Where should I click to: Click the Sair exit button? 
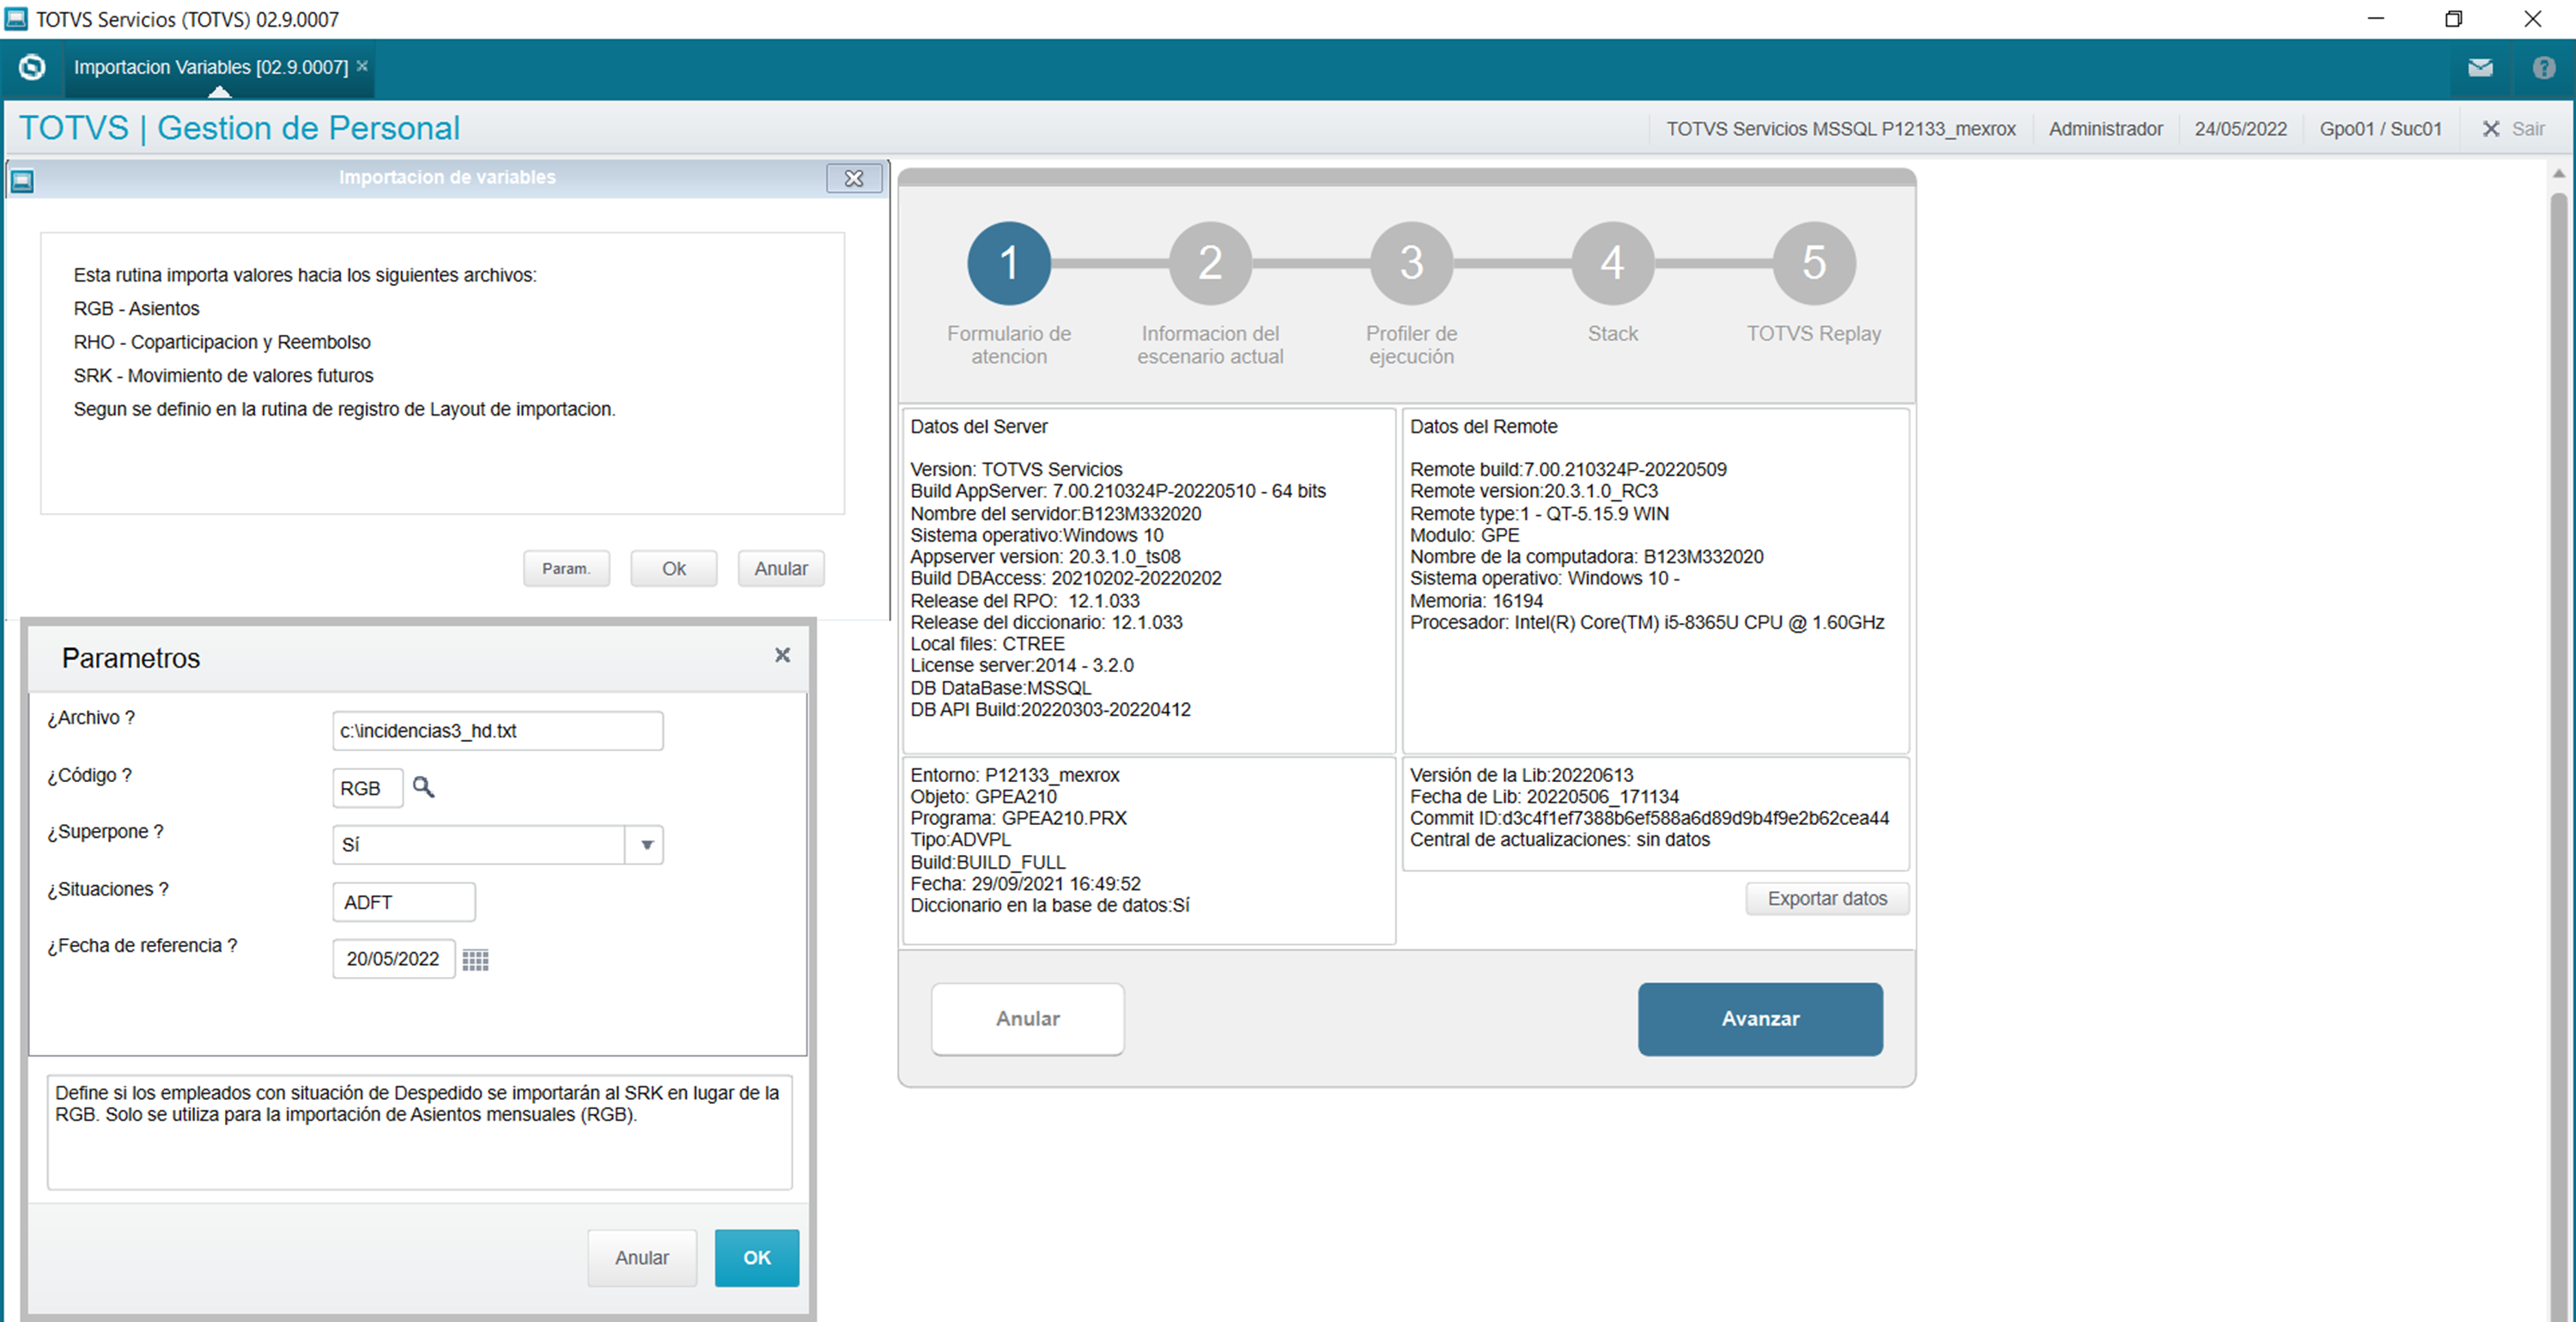(x=2515, y=129)
